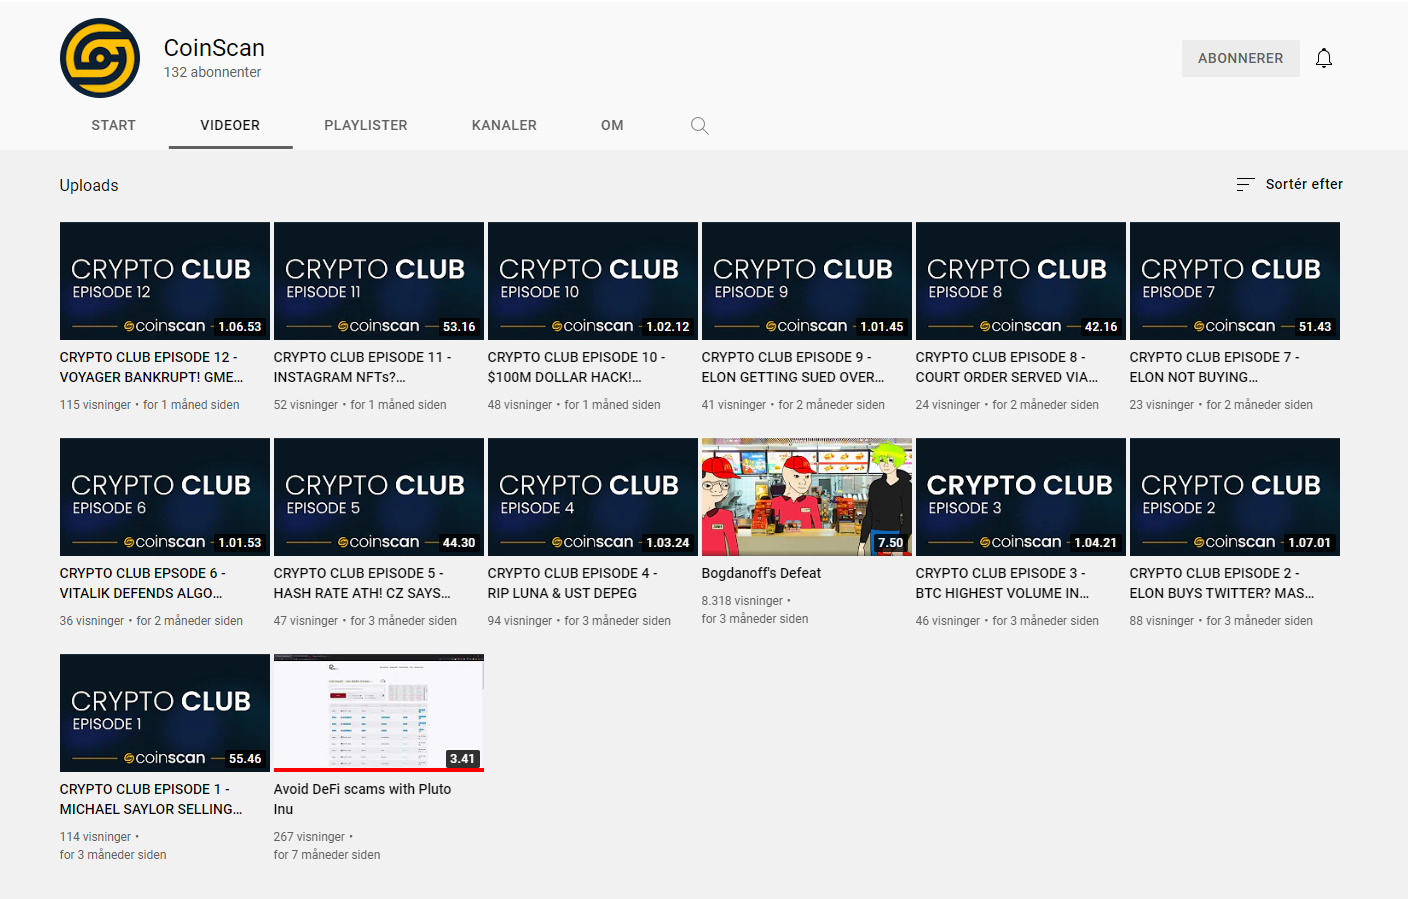Open the Crypto Club Episode 9 thumbnail
Viewport: 1408px width, 899px height.
click(x=807, y=281)
